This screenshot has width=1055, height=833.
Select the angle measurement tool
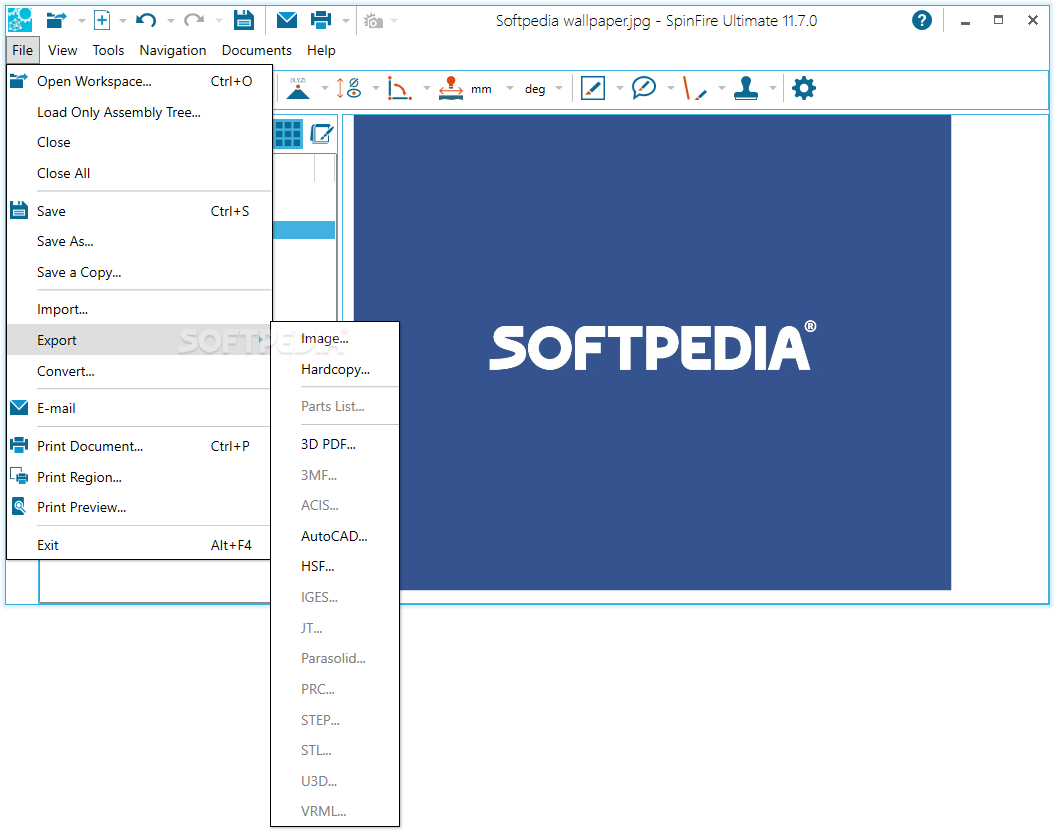pyautogui.click(x=399, y=88)
